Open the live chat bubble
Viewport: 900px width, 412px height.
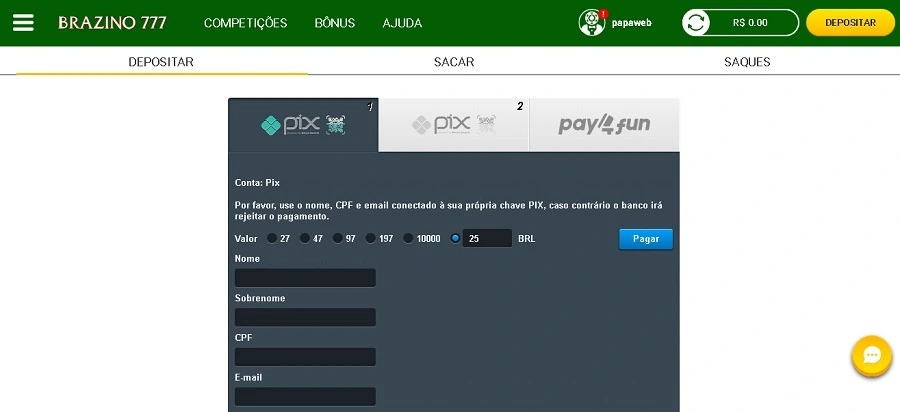[x=871, y=355]
